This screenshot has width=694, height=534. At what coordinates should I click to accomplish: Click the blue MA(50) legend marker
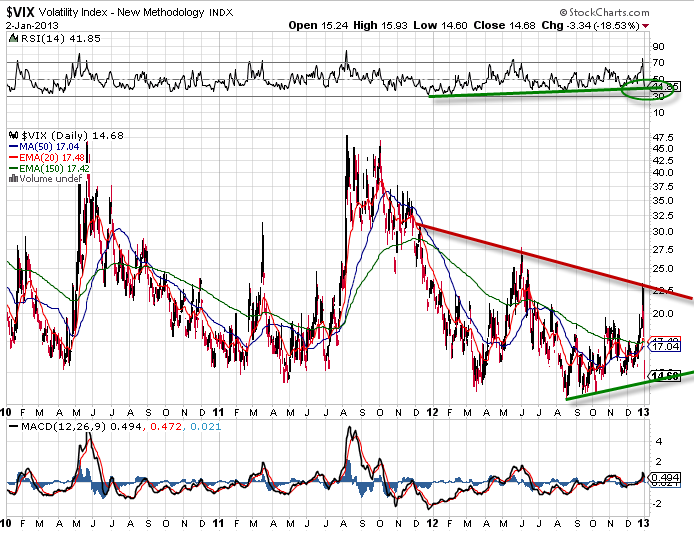point(11,144)
